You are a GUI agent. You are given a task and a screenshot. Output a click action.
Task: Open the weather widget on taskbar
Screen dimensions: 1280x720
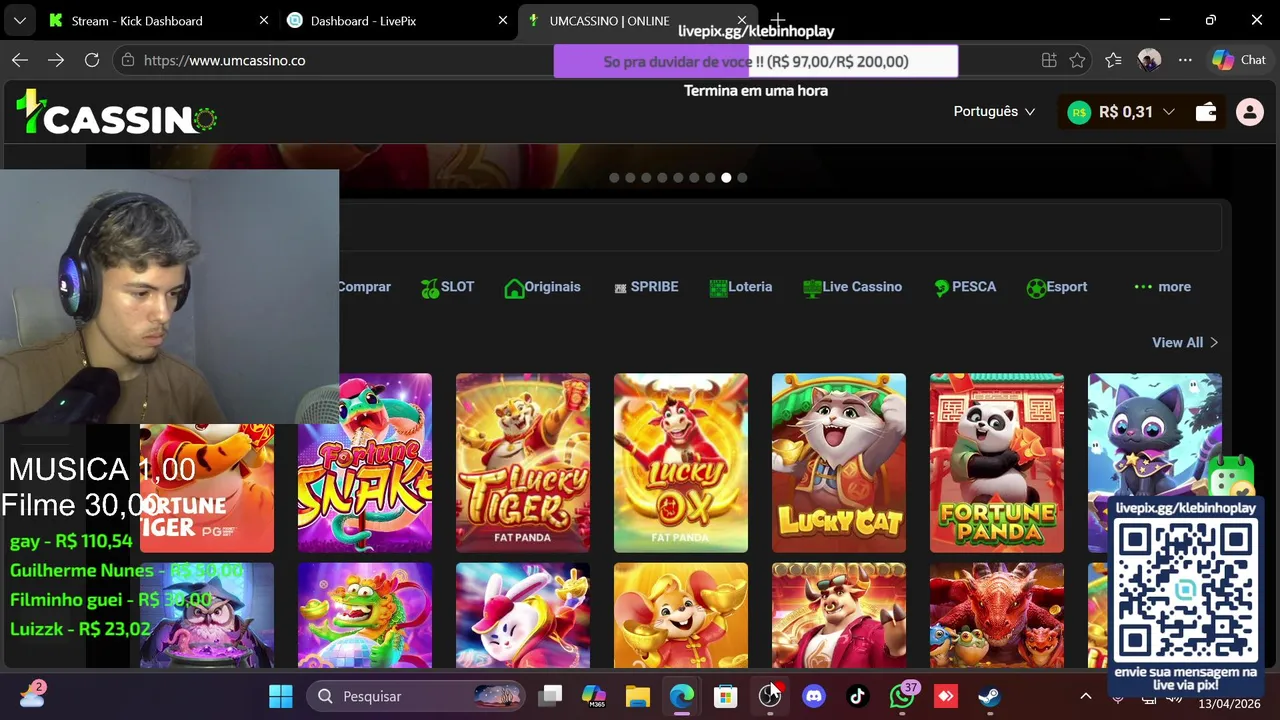pyautogui.click(x=32, y=695)
